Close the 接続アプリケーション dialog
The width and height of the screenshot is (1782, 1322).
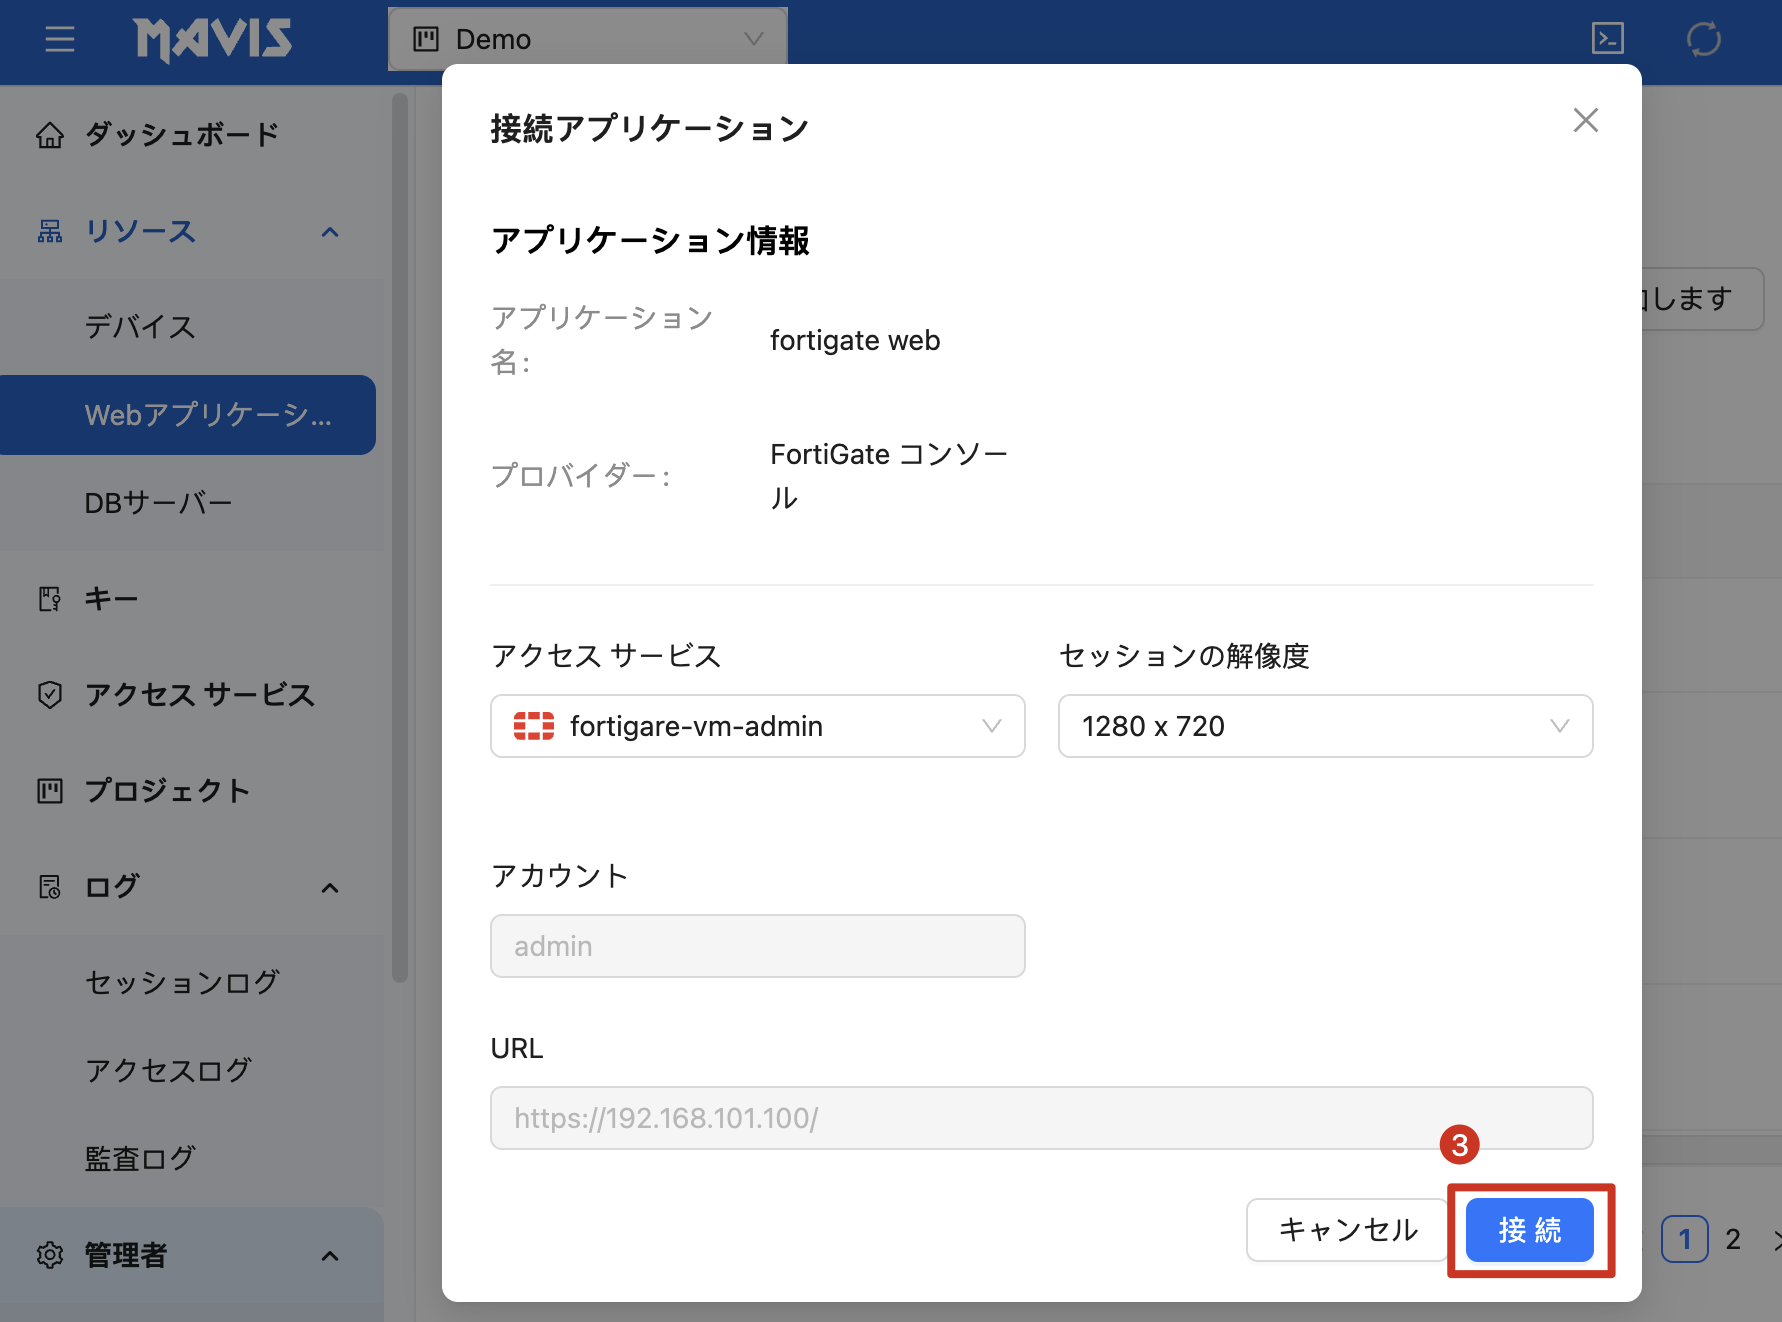coord(1585,120)
